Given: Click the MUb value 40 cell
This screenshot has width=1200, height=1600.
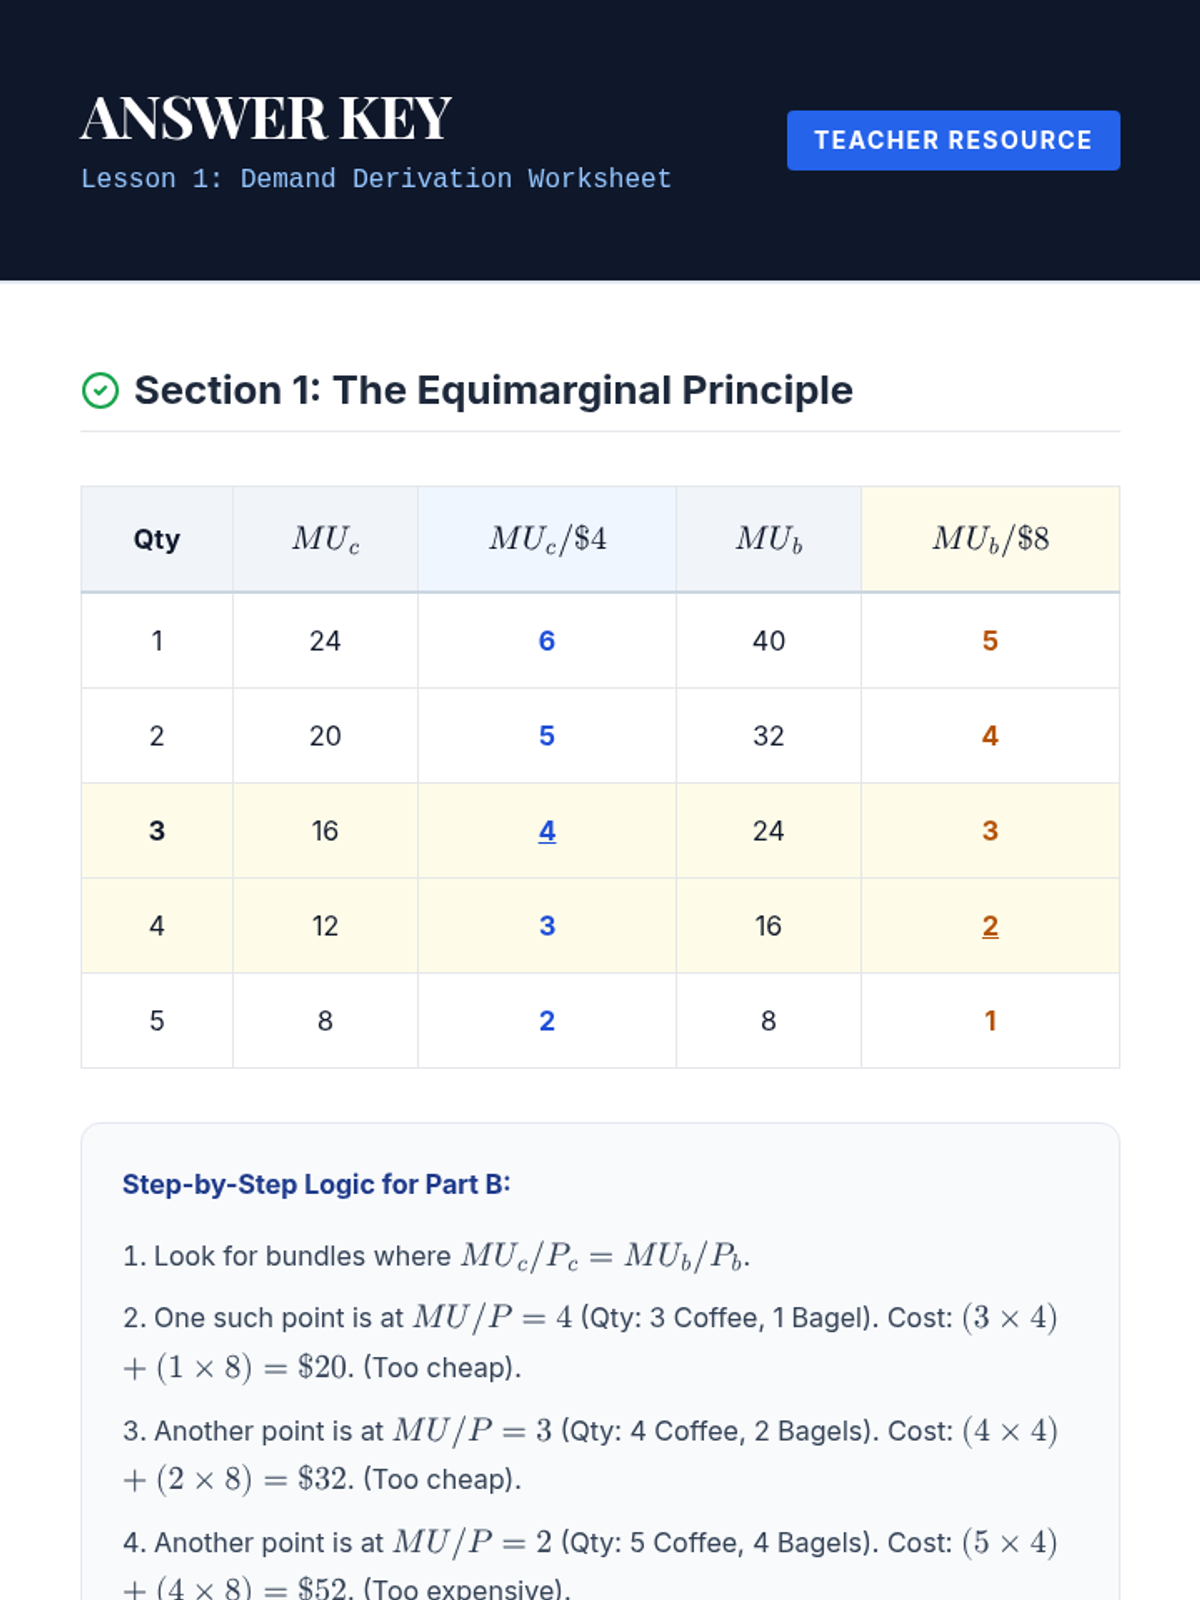Looking at the screenshot, I should point(768,641).
